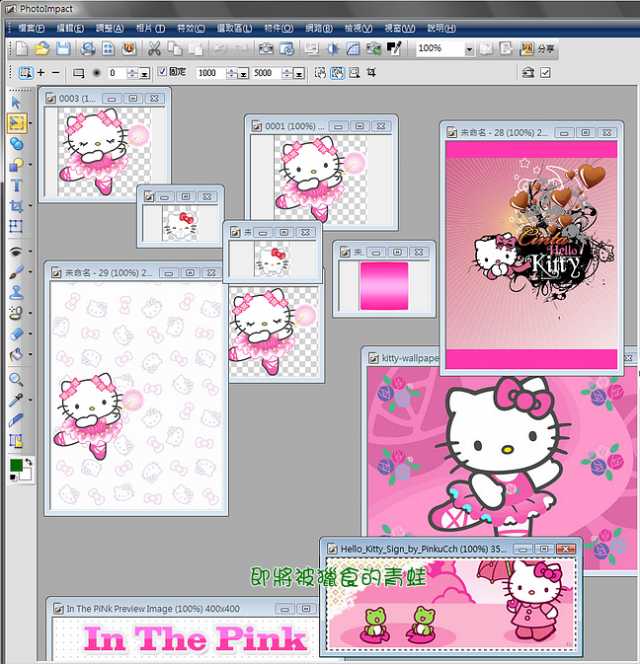The image size is (640, 665).
Task: Click the foreground green color swatch
Action: (16, 465)
